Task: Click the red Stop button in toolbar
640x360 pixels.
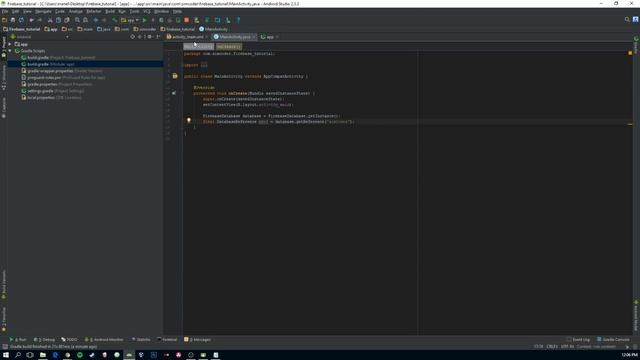Action: (x=187, y=20)
